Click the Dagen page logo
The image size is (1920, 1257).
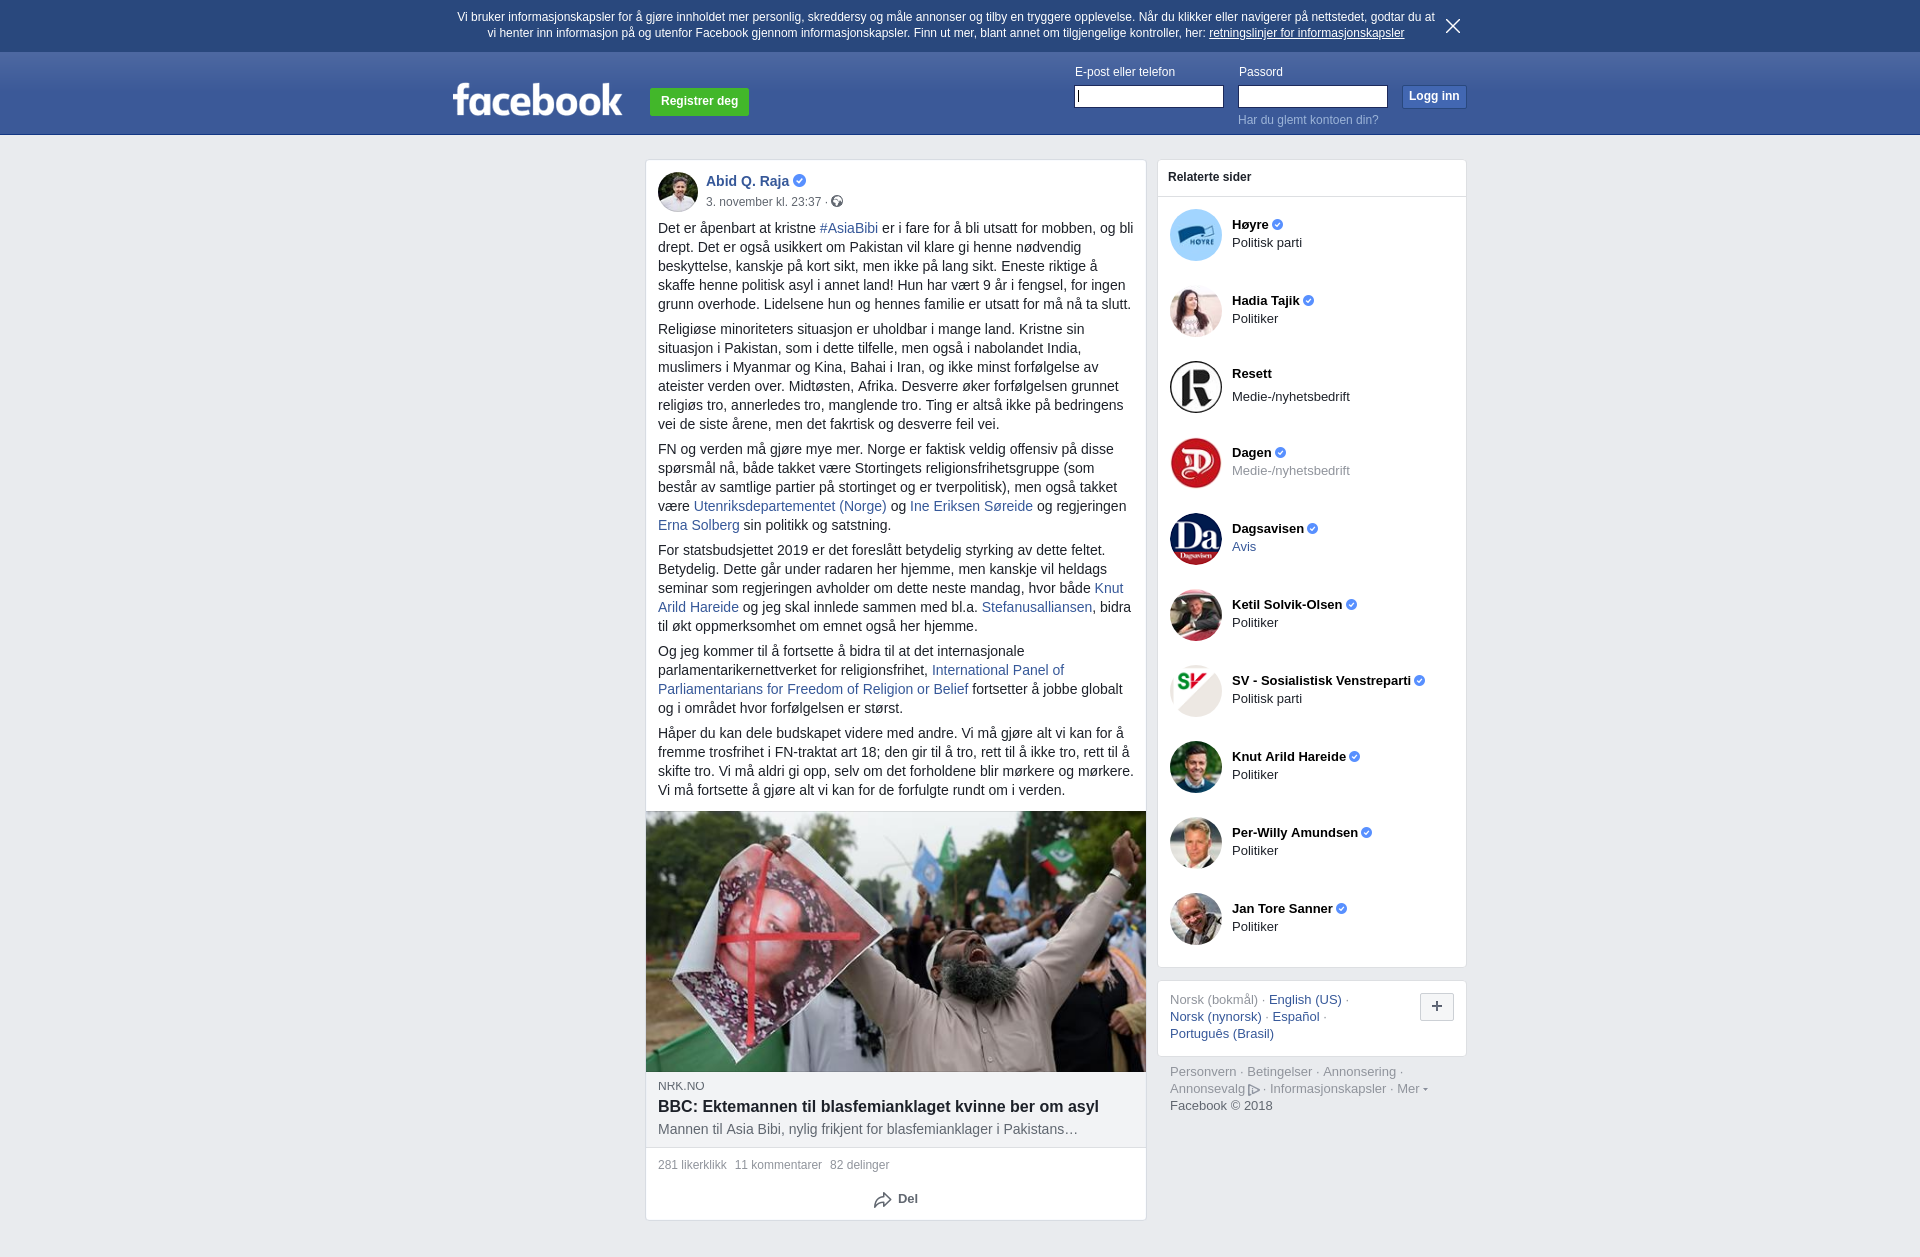click(1196, 463)
